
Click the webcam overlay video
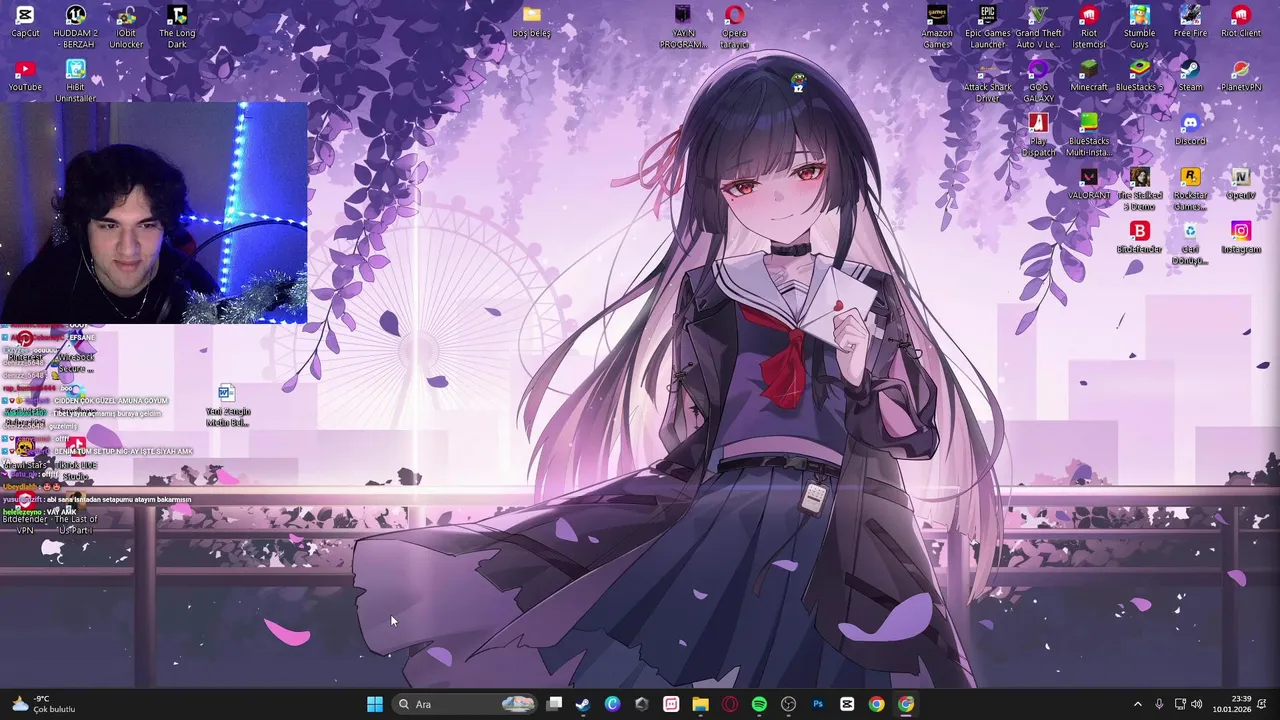coord(154,213)
